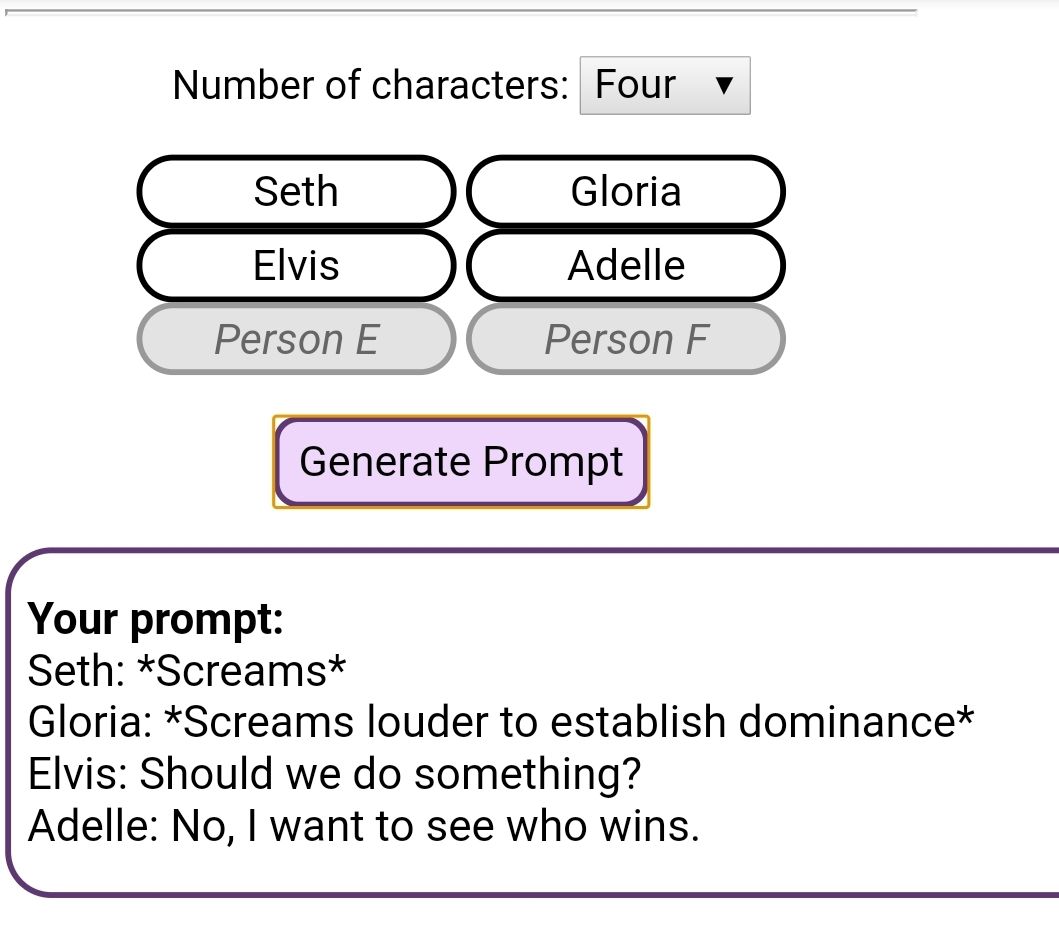This screenshot has width=1059, height=941.
Task: Select the Gloria name field
Action: (x=626, y=191)
